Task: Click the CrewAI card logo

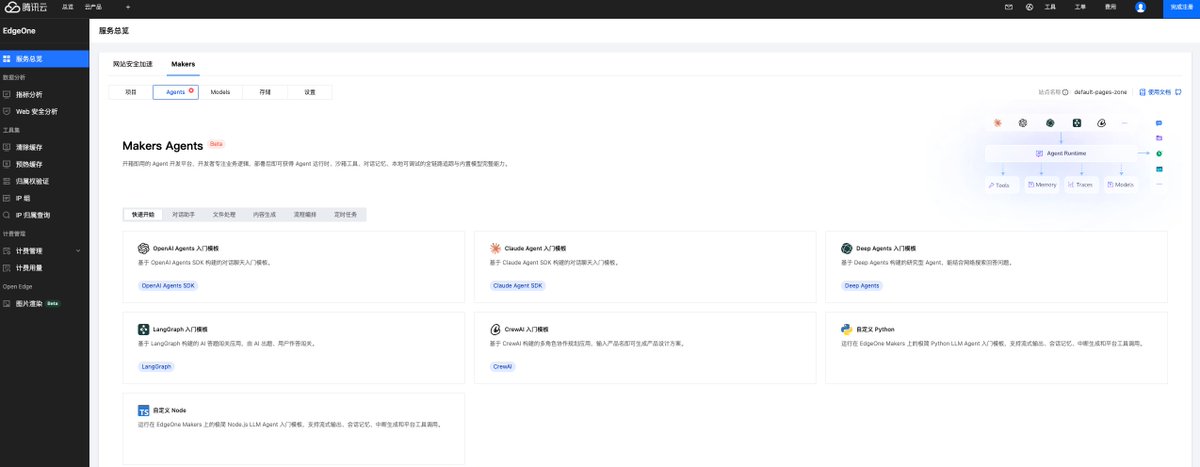Action: click(495, 329)
